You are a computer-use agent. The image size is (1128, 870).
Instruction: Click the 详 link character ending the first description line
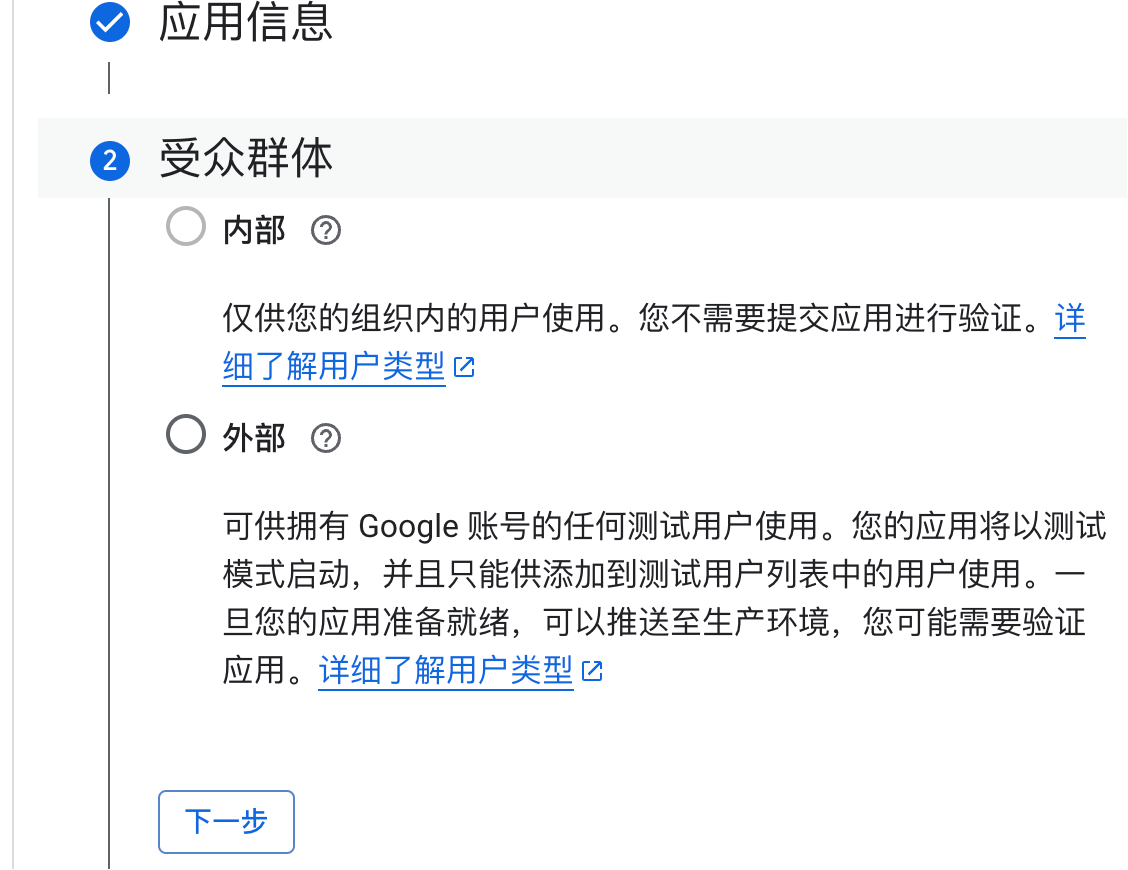pos(1070,319)
